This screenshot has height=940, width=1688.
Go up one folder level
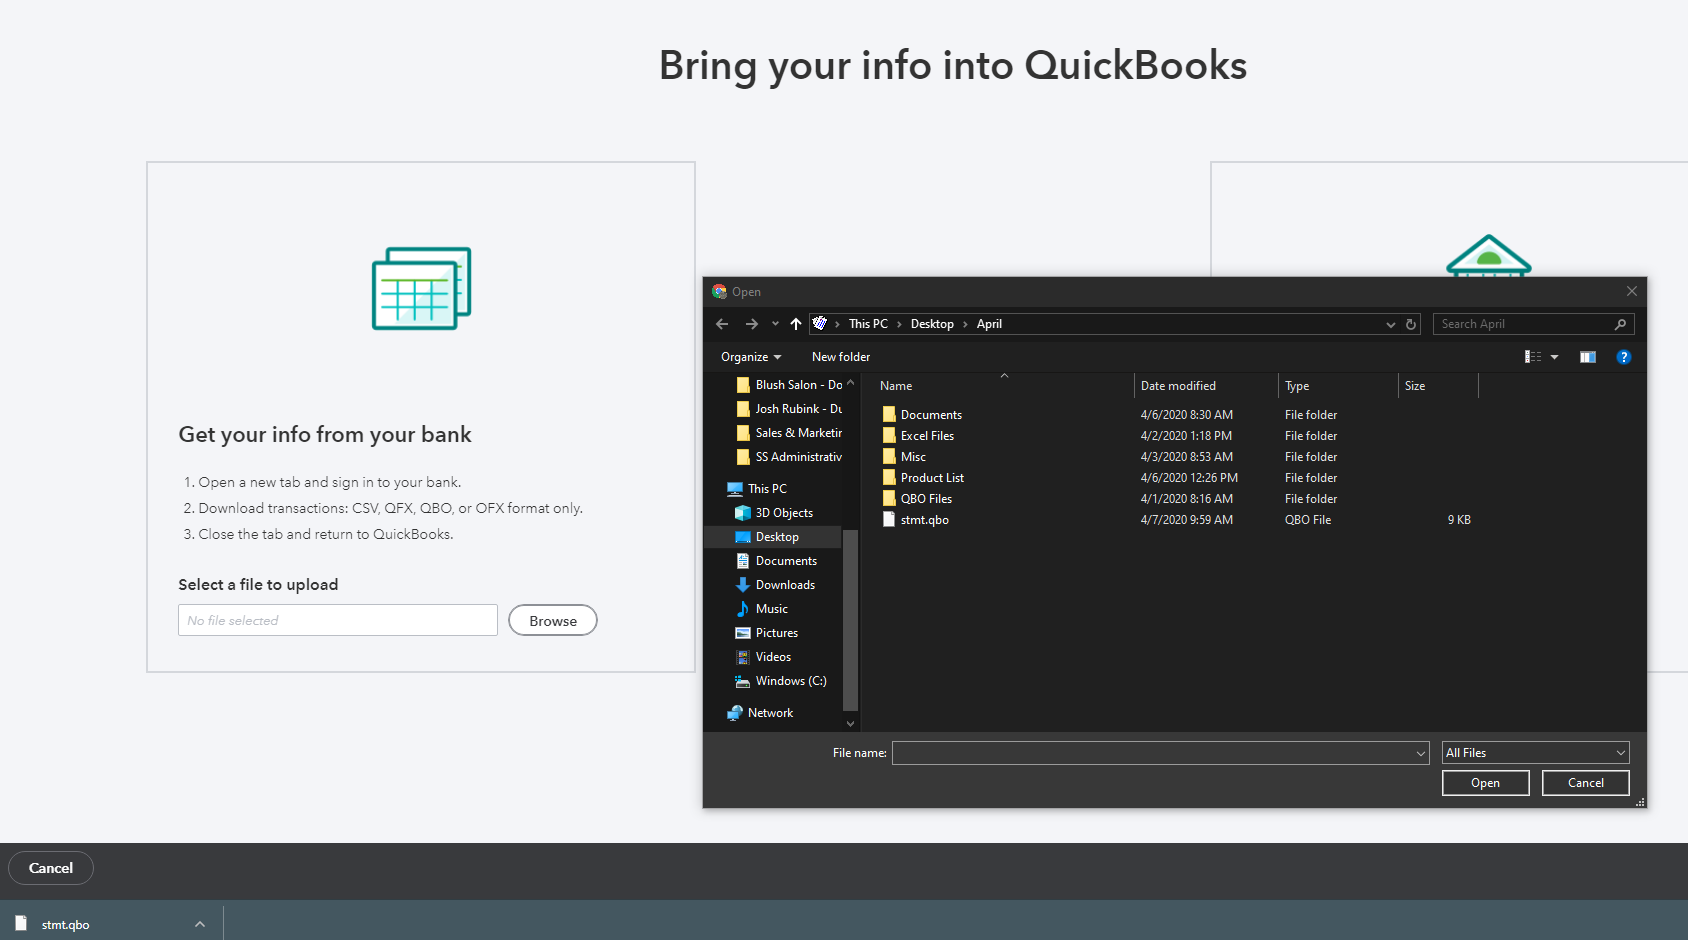[796, 324]
